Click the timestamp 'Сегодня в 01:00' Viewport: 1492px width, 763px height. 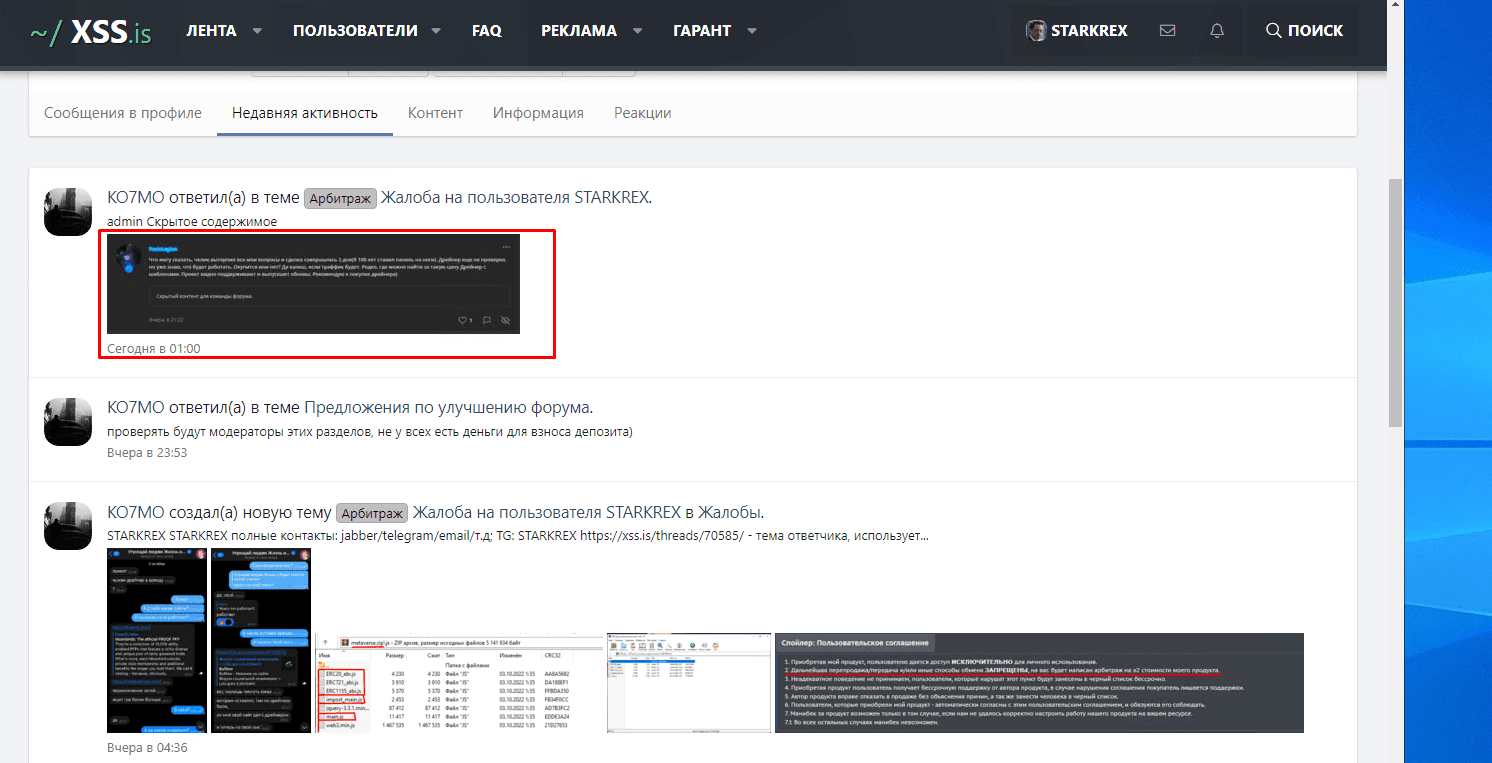pos(154,348)
